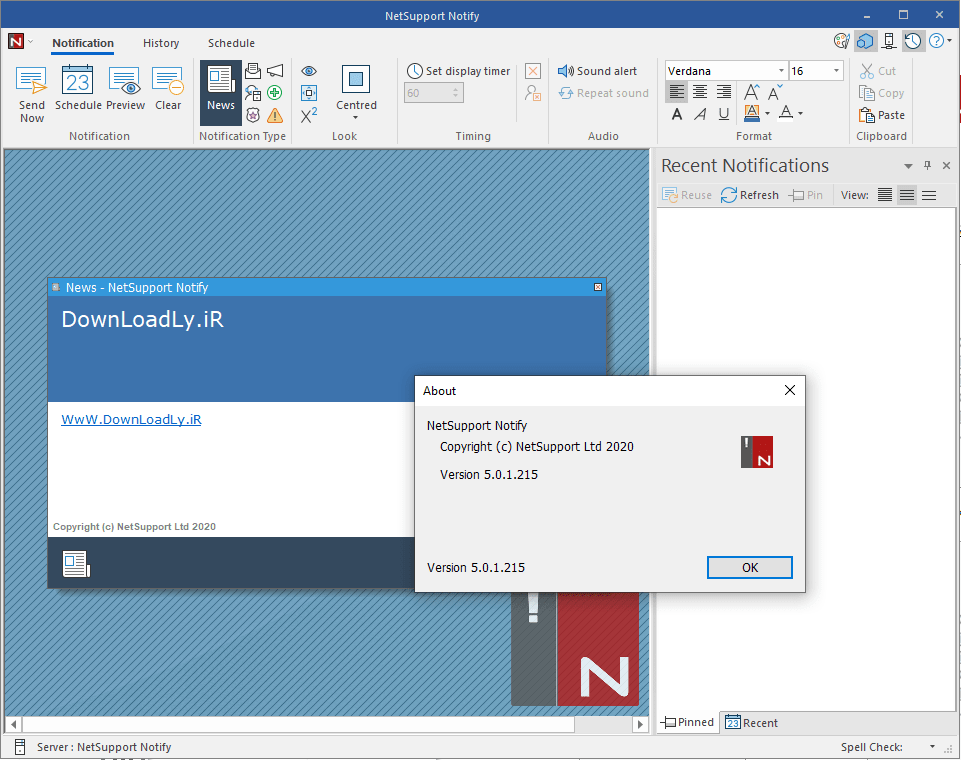Click the resize-to-fit look icon
Viewport: 961px width, 760px height.
[x=309, y=93]
